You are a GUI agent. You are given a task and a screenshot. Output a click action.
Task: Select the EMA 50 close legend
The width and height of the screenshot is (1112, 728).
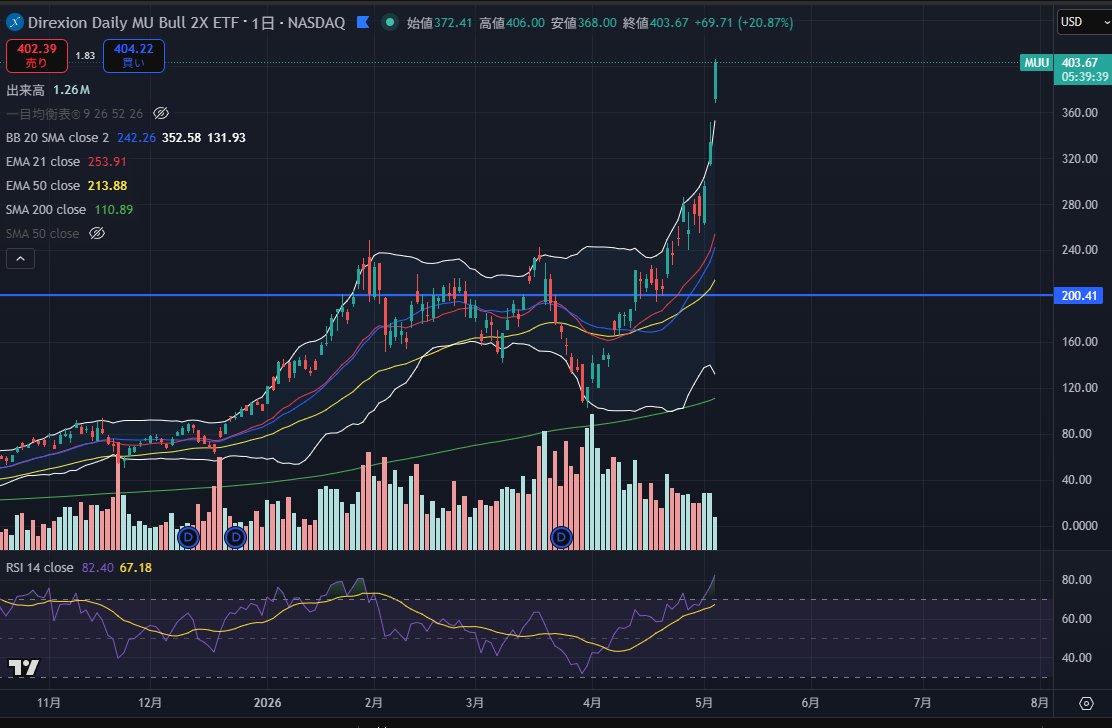43,186
